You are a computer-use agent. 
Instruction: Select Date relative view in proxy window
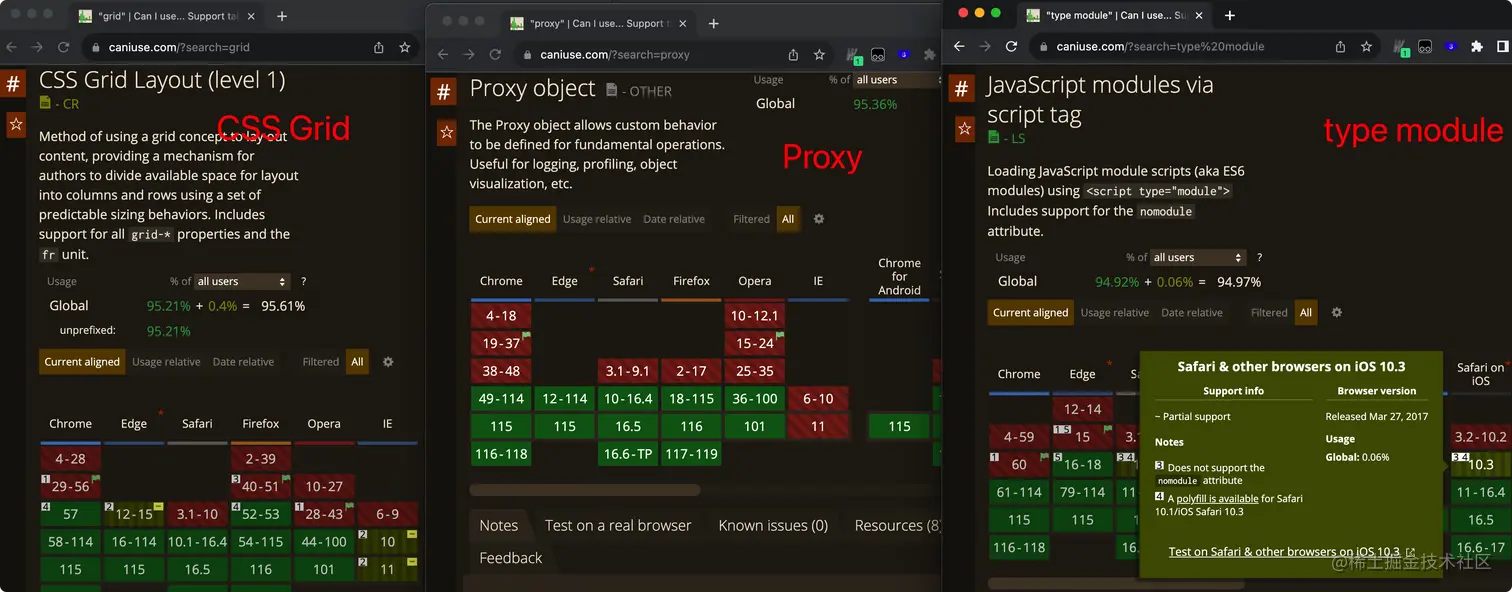(674, 219)
